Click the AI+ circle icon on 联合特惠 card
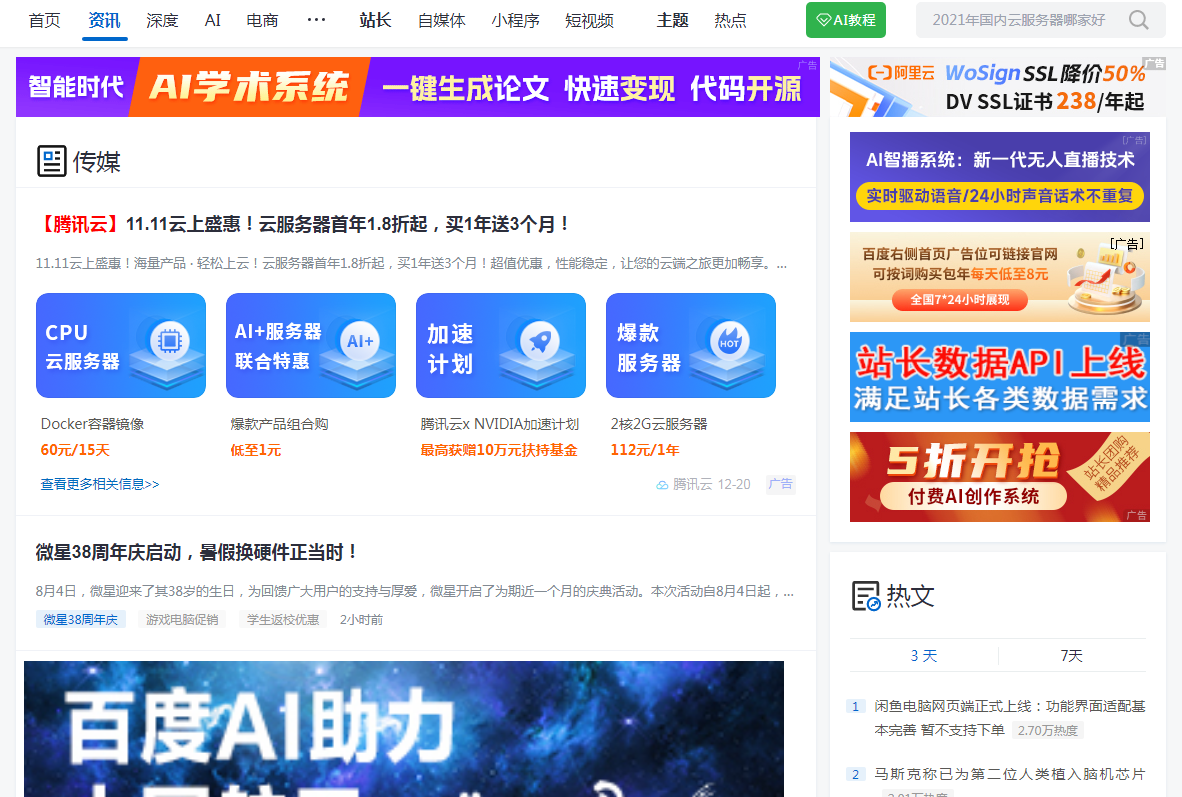This screenshot has height=797, width=1182. coord(360,341)
